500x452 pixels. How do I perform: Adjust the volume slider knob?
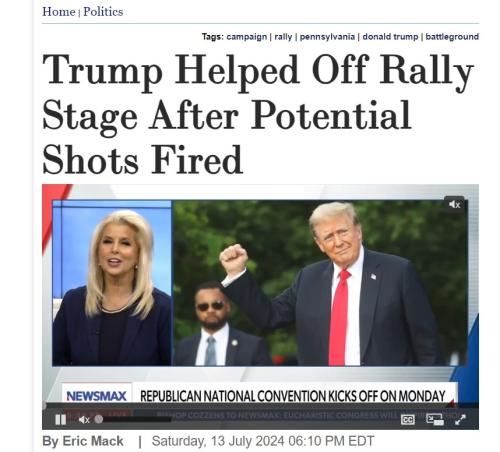pyautogui.click(x=99, y=419)
